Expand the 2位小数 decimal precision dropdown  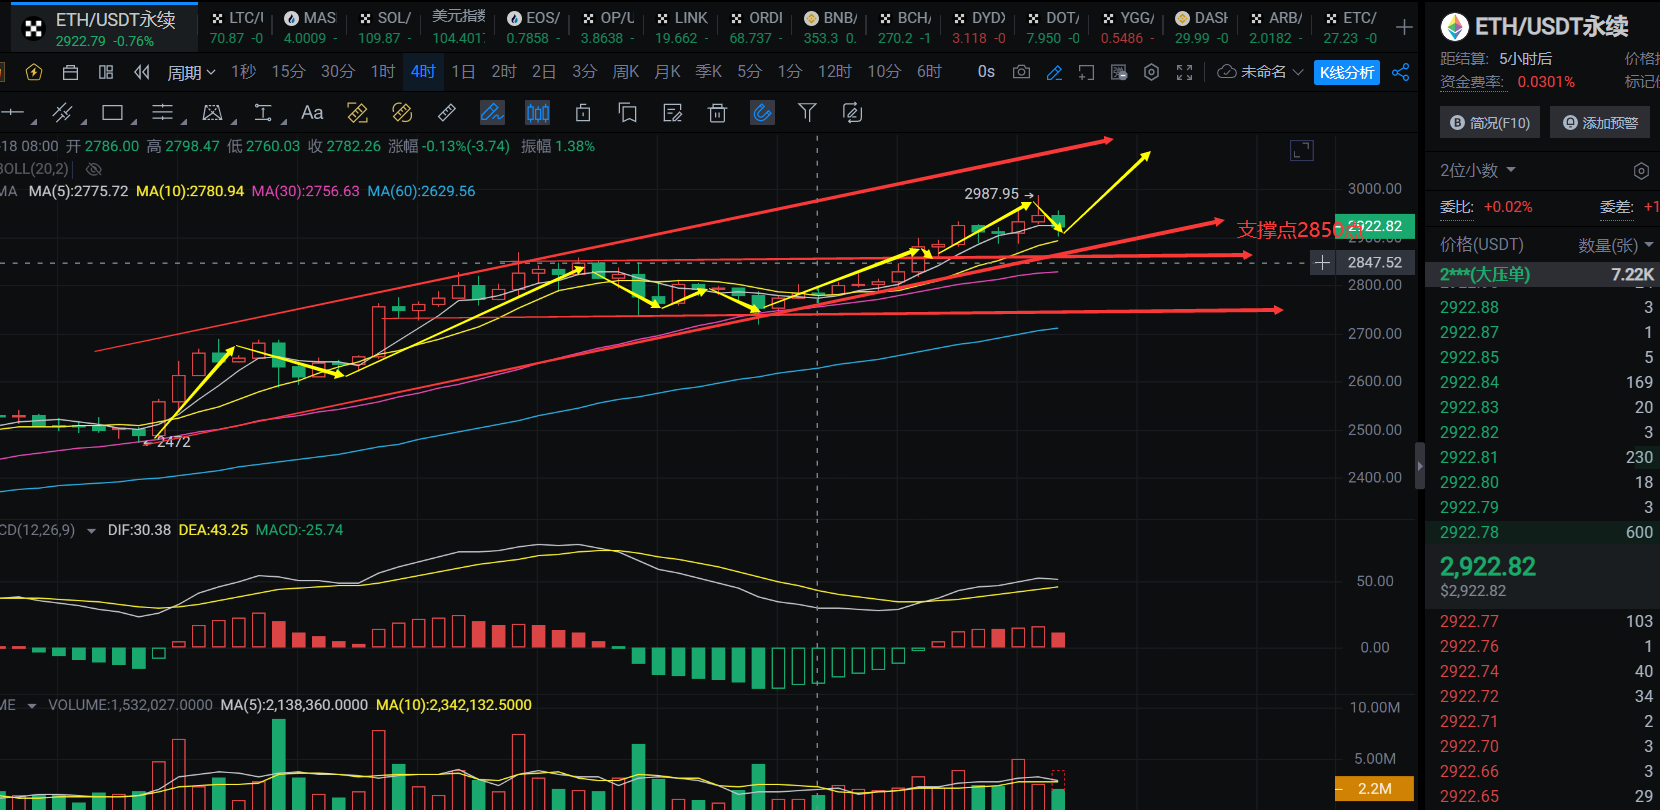click(1478, 170)
